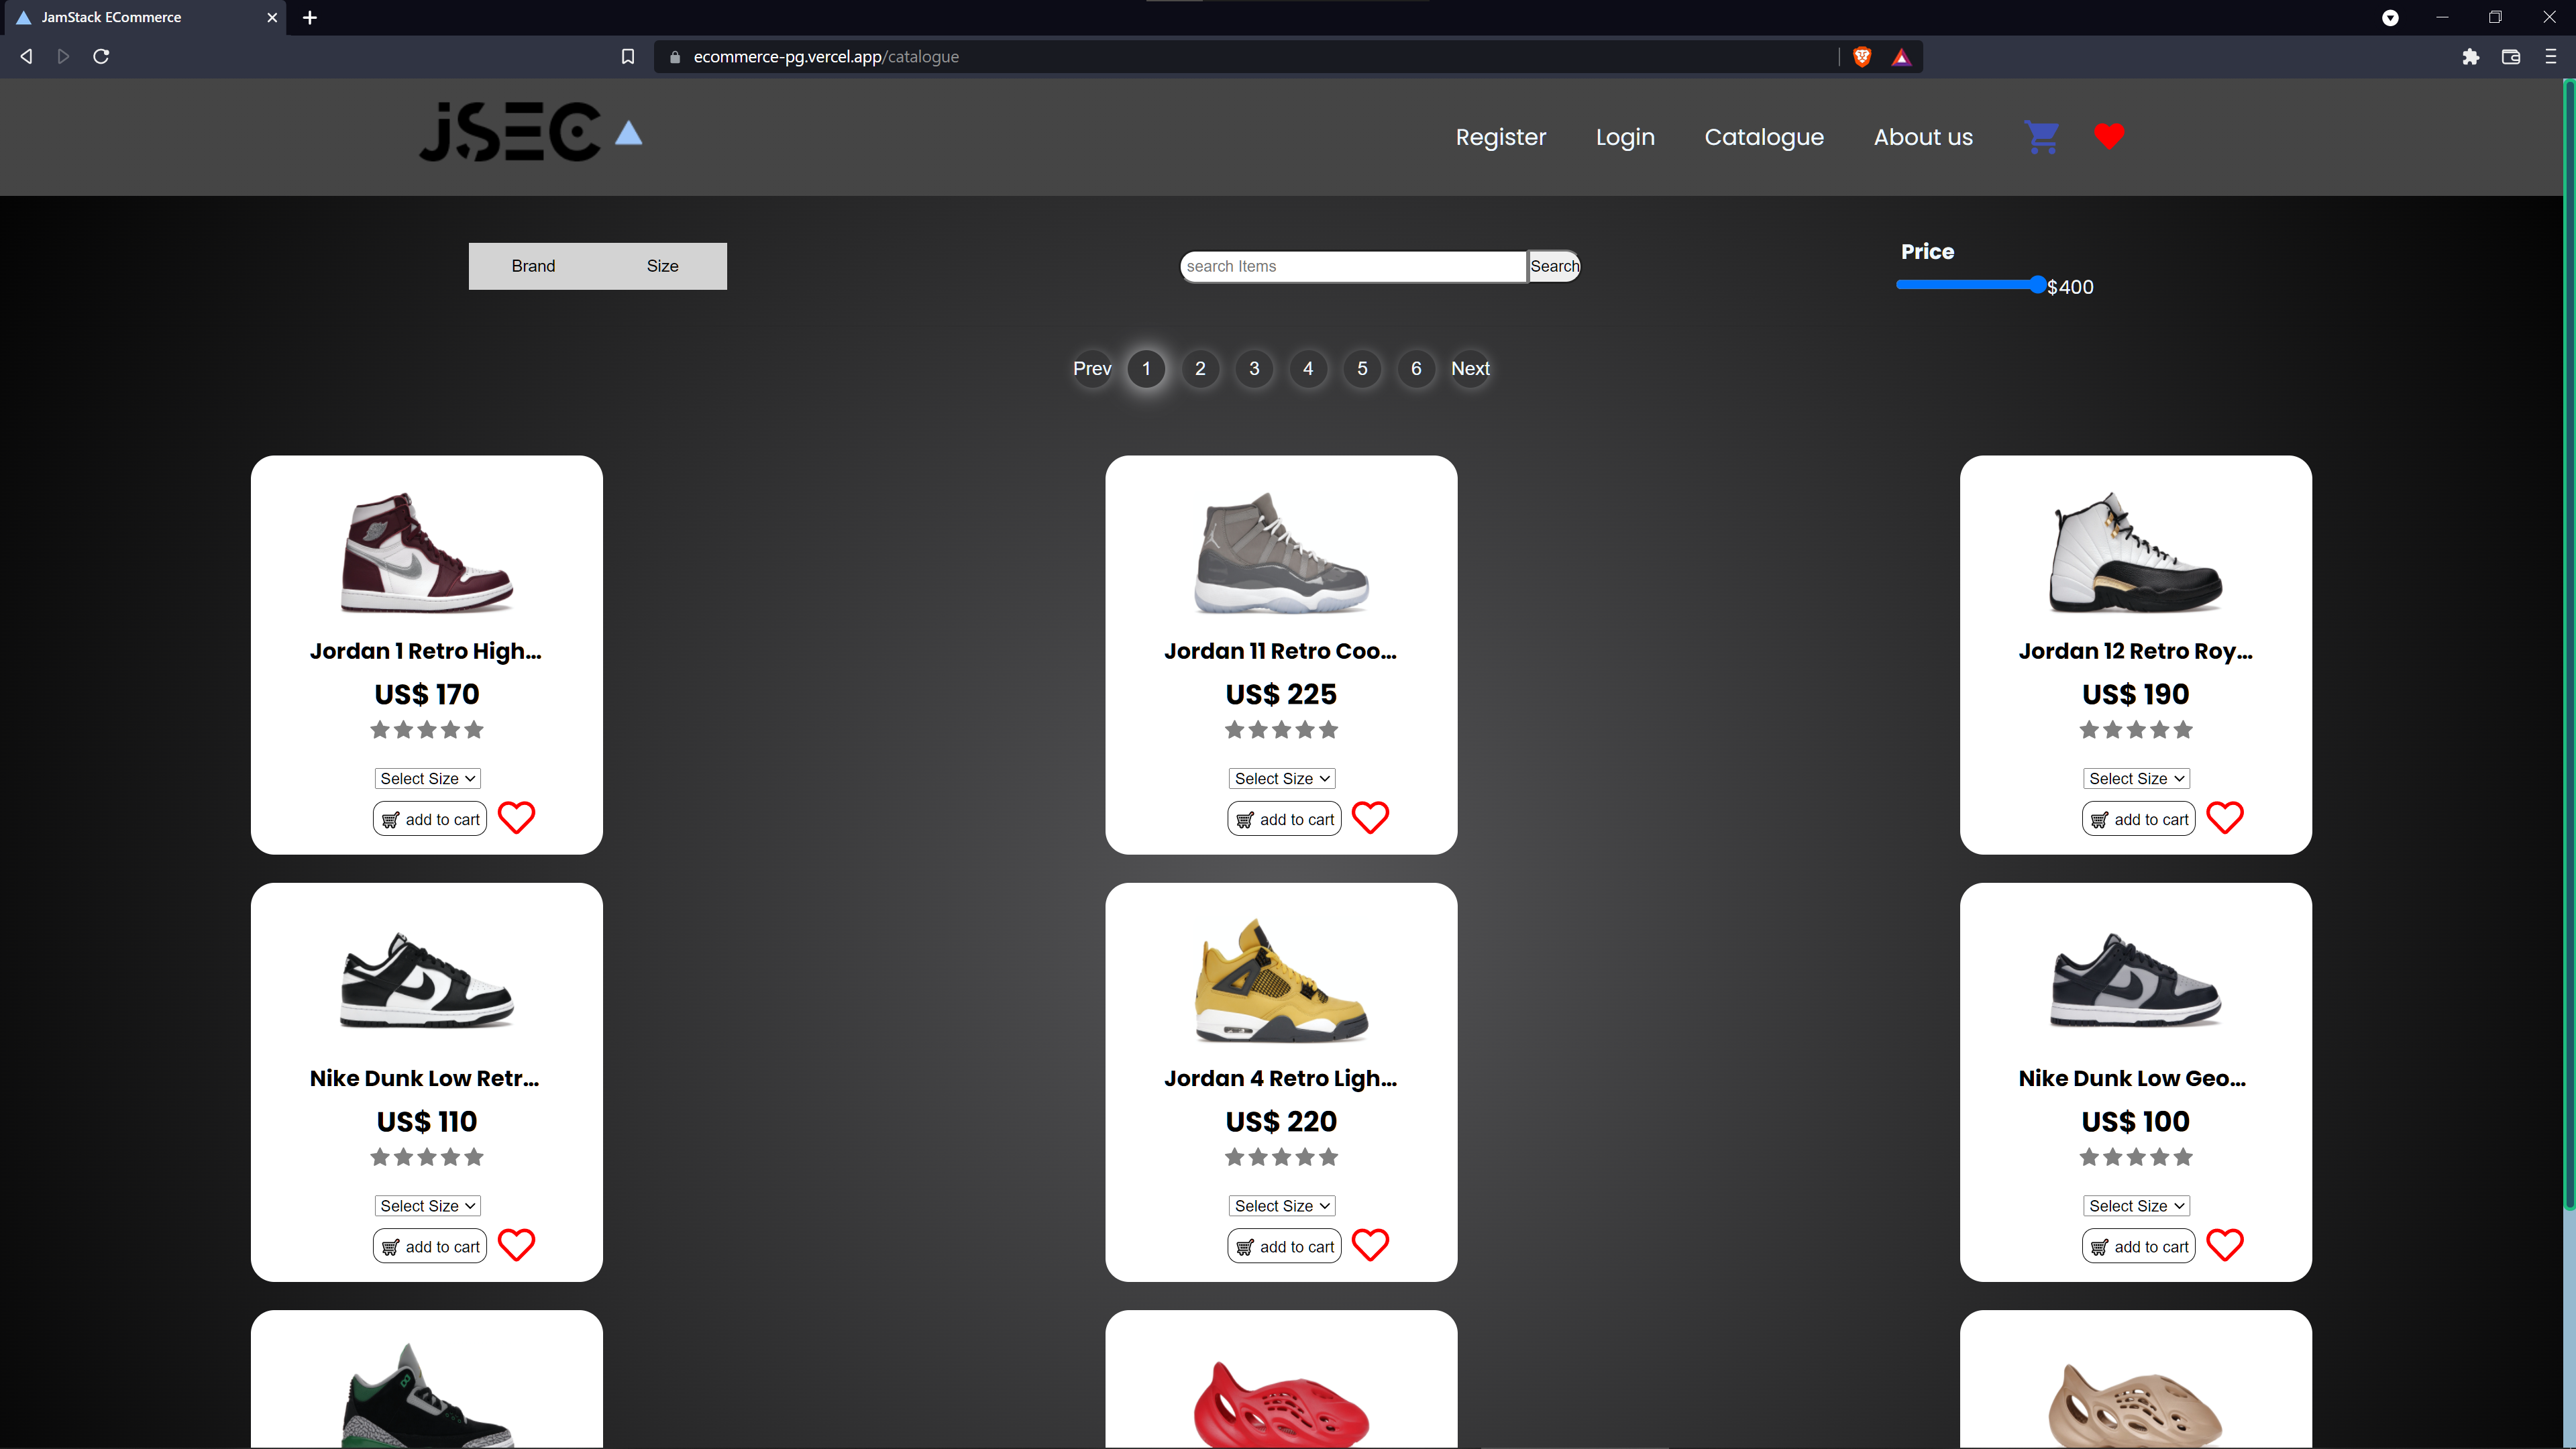Add Jordan 1 Retro High to cart

pyautogui.click(x=430, y=819)
